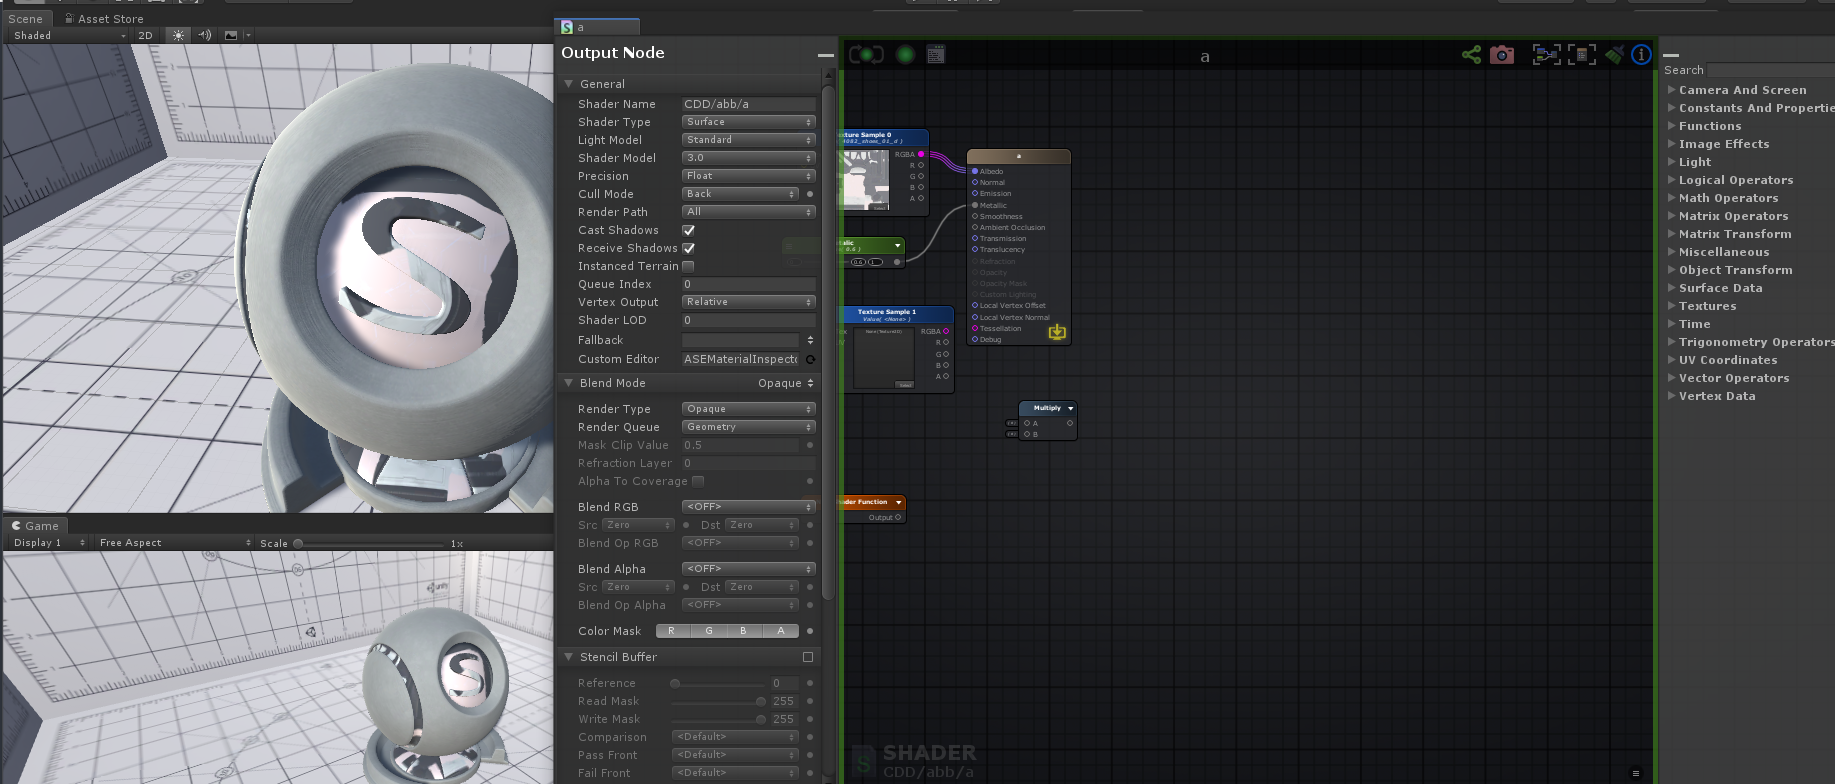Click the yellow download icon on output node

1057,331
